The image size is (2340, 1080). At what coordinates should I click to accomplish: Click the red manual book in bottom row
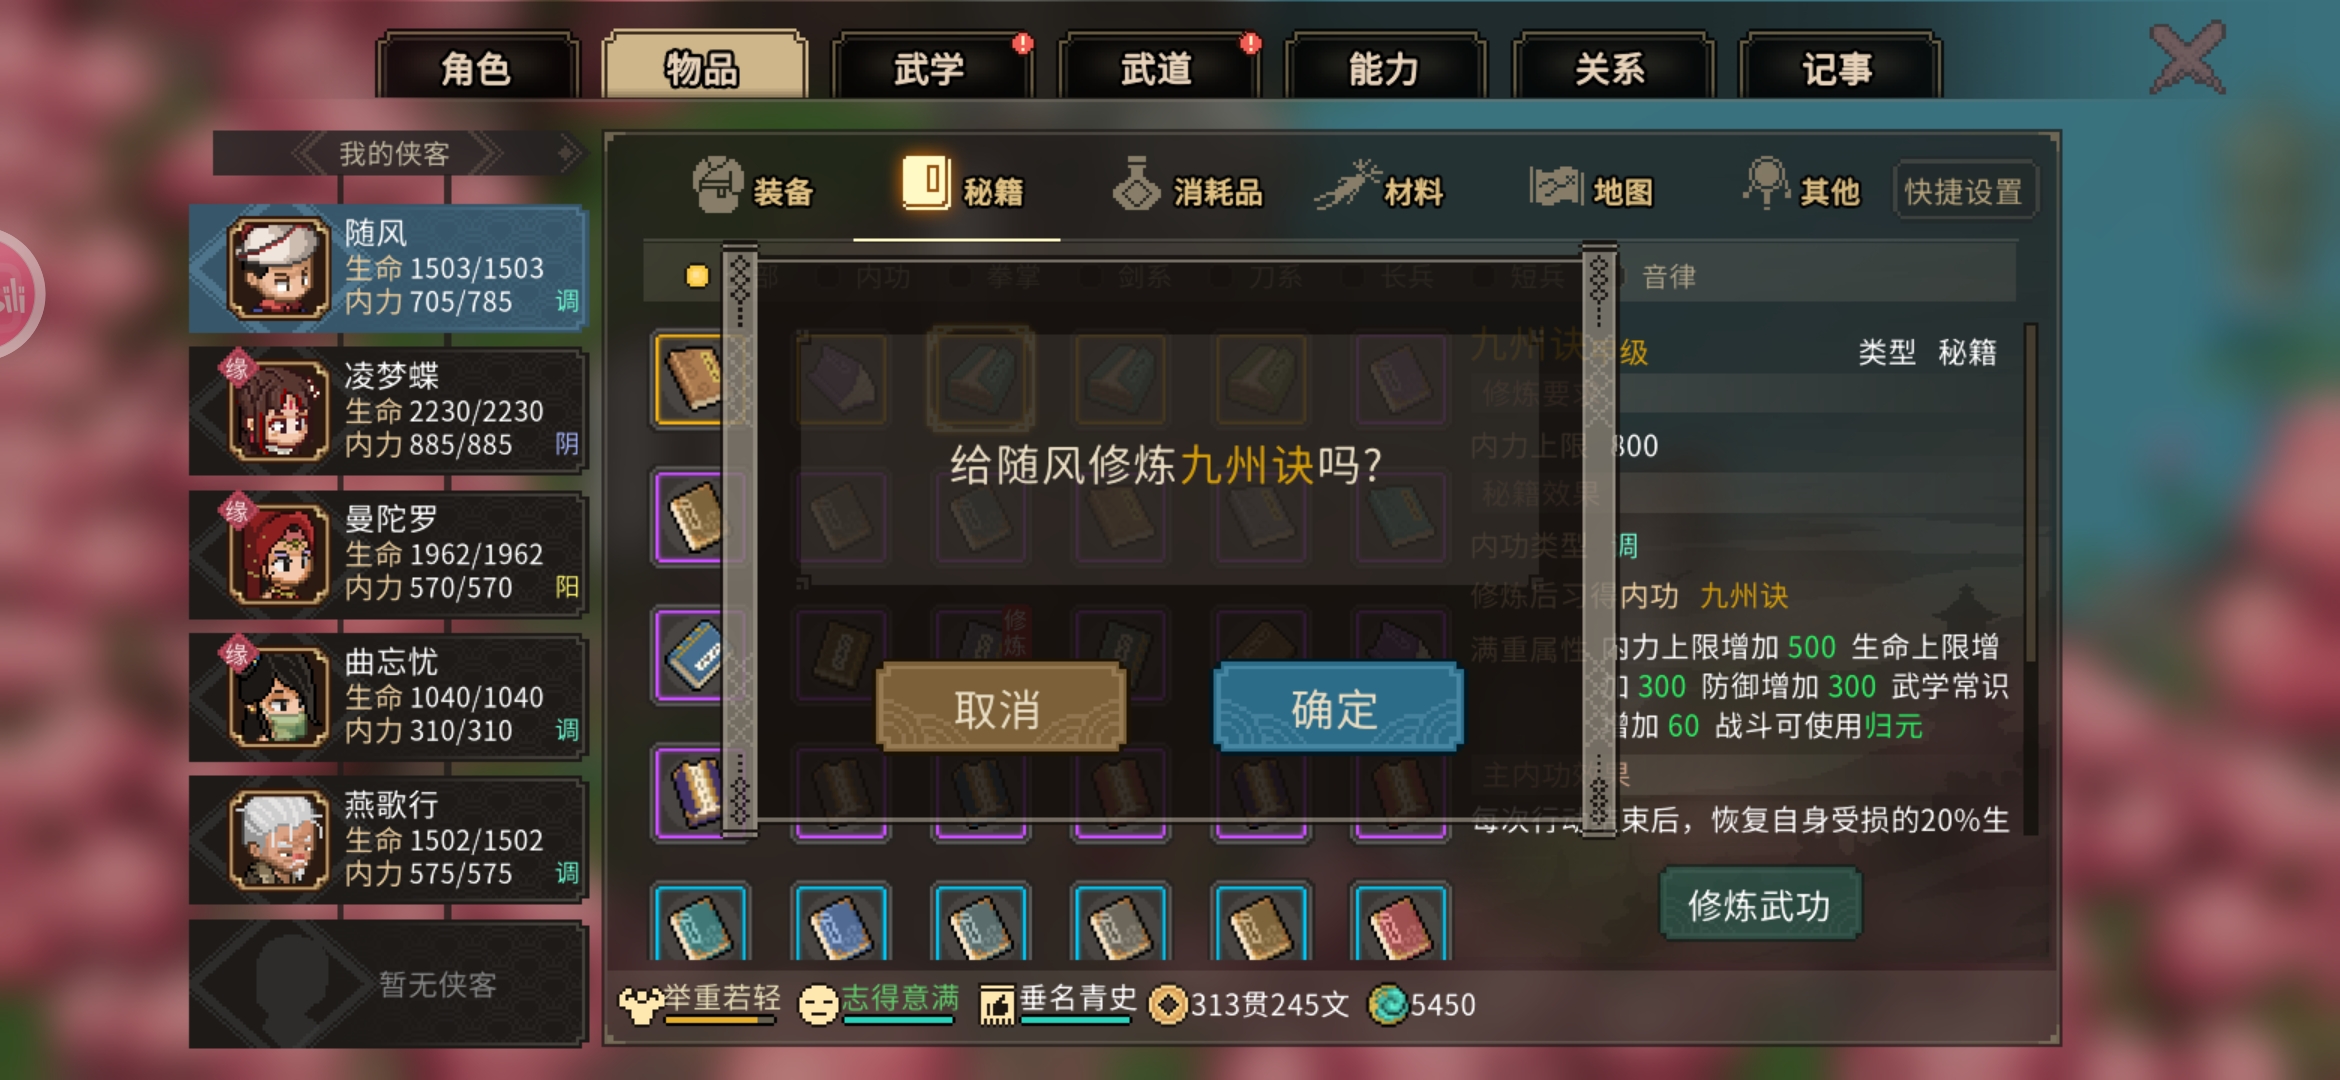[1400, 922]
